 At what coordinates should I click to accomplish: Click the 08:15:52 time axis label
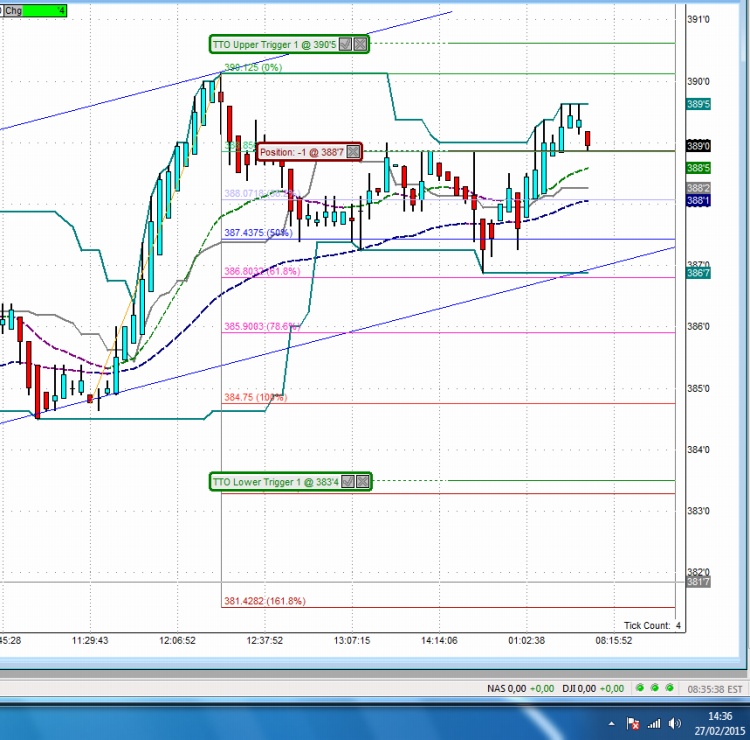tap(614, 640)
